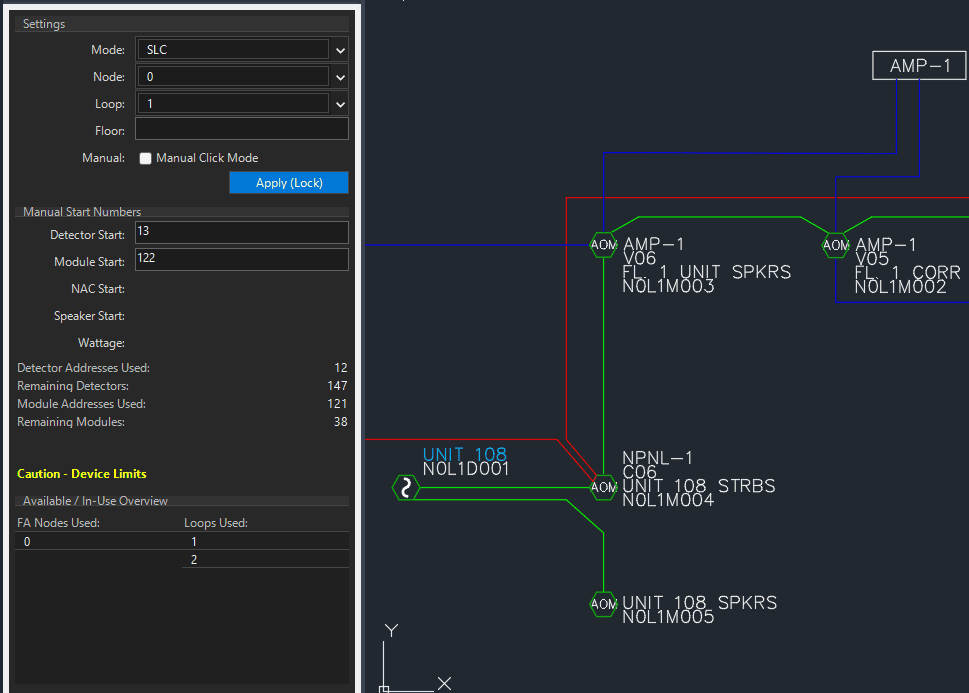This screenshot has width=969, height=693.
Task: Open the Mode dropdown arrow
Action: point(340,50)
